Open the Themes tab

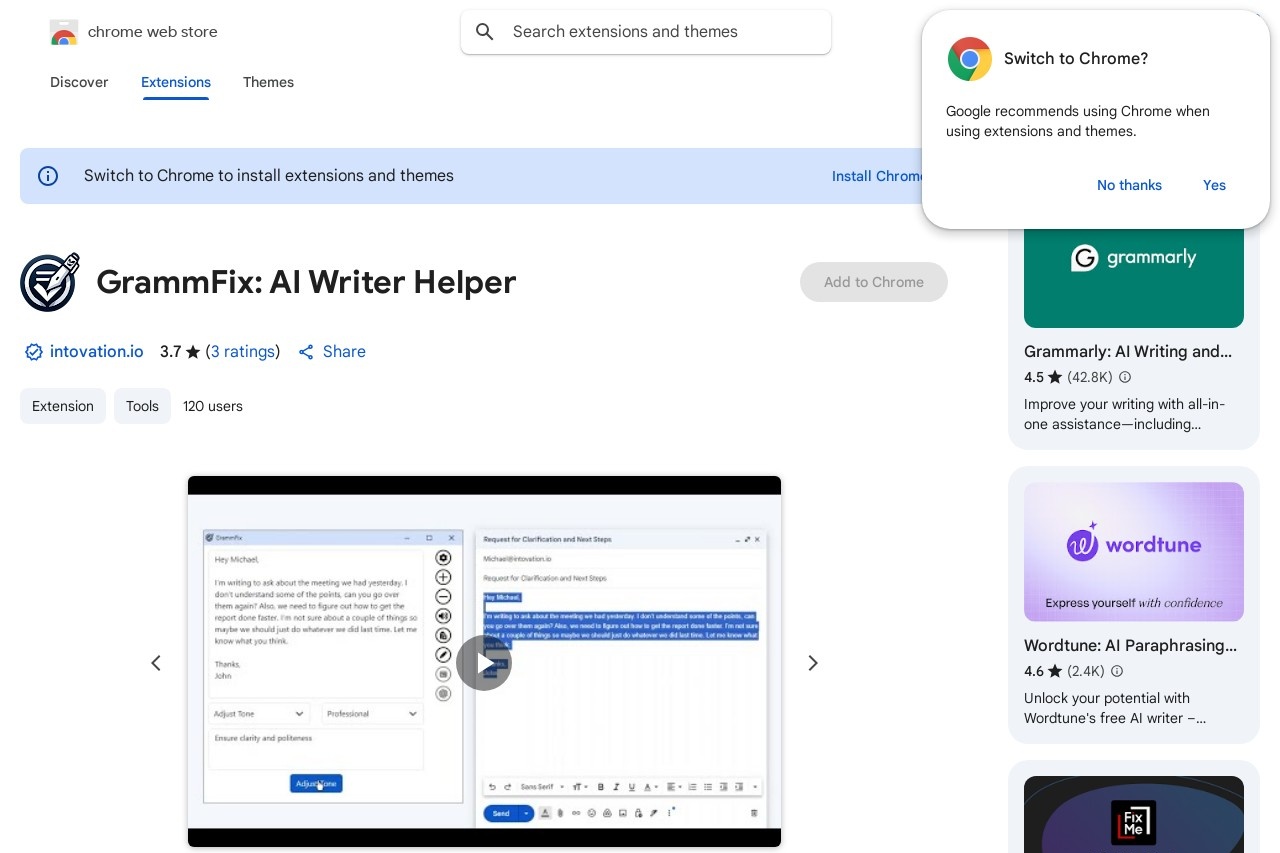point(268,82)
